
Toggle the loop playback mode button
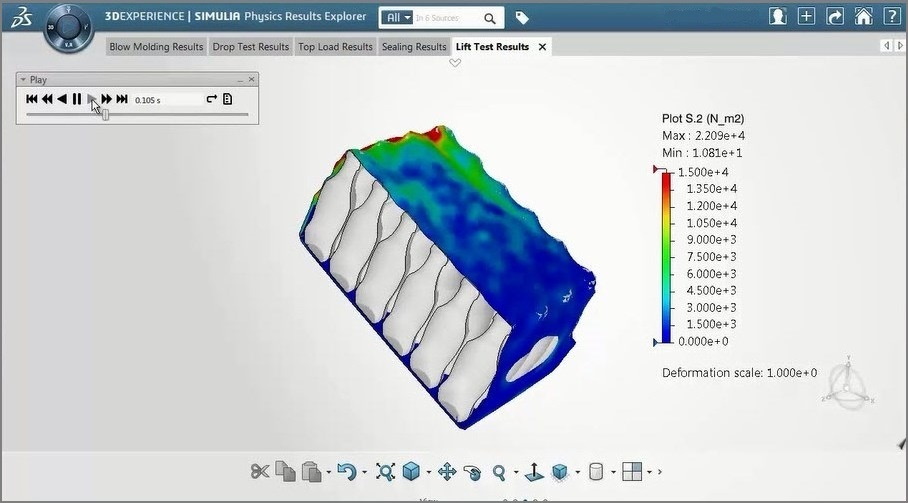click(x=211, y=99)
